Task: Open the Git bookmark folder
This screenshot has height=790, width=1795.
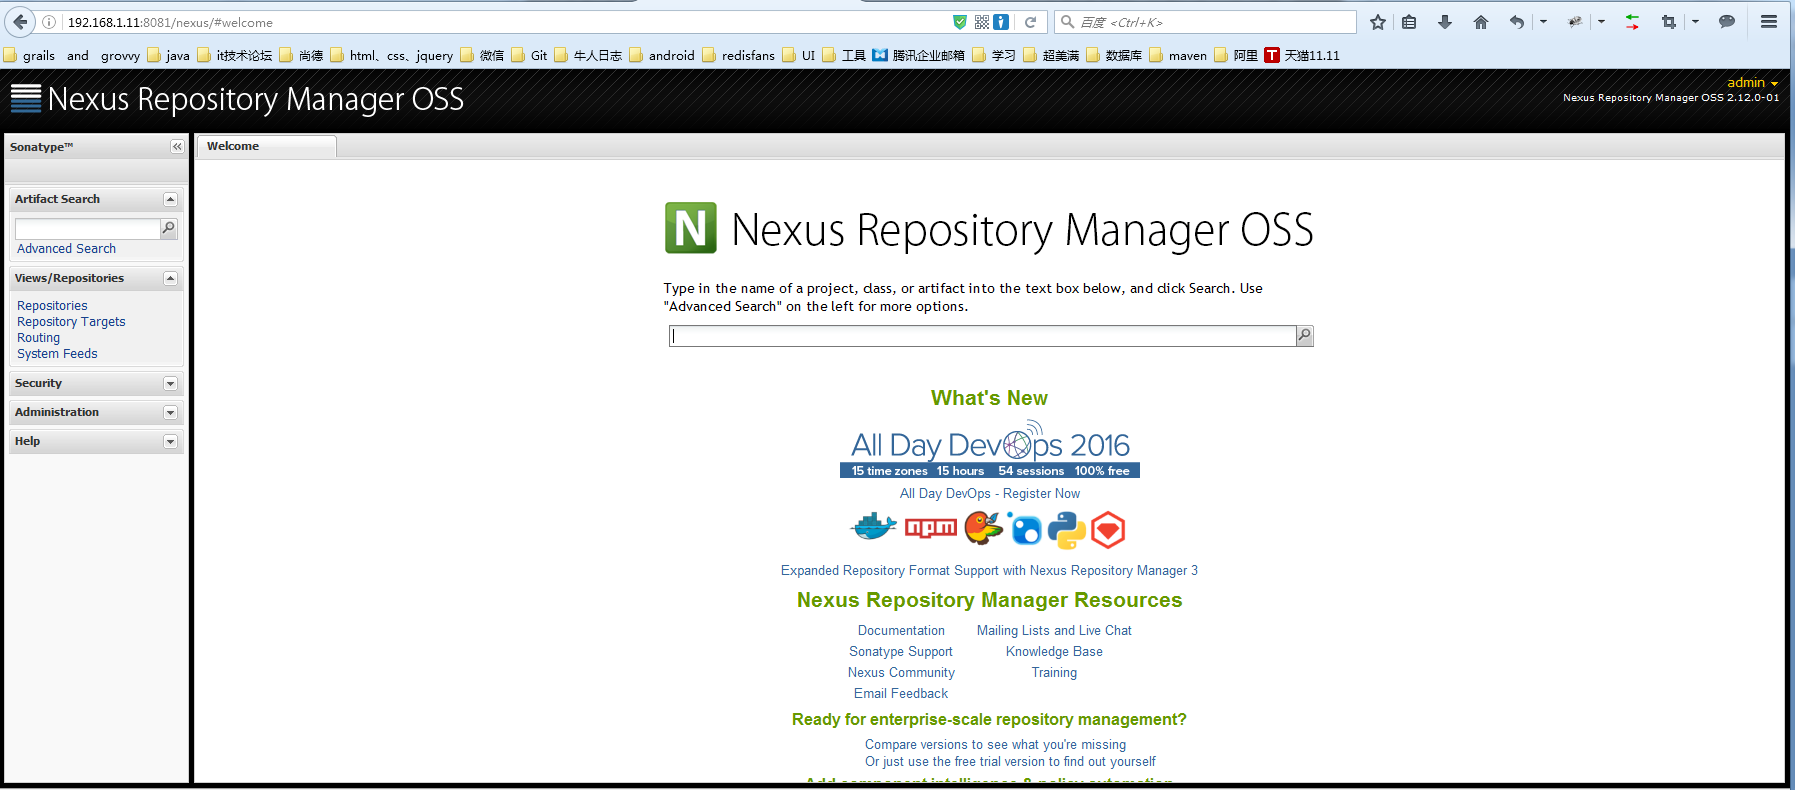Action: pyautogui.click(x=529, y=55)
